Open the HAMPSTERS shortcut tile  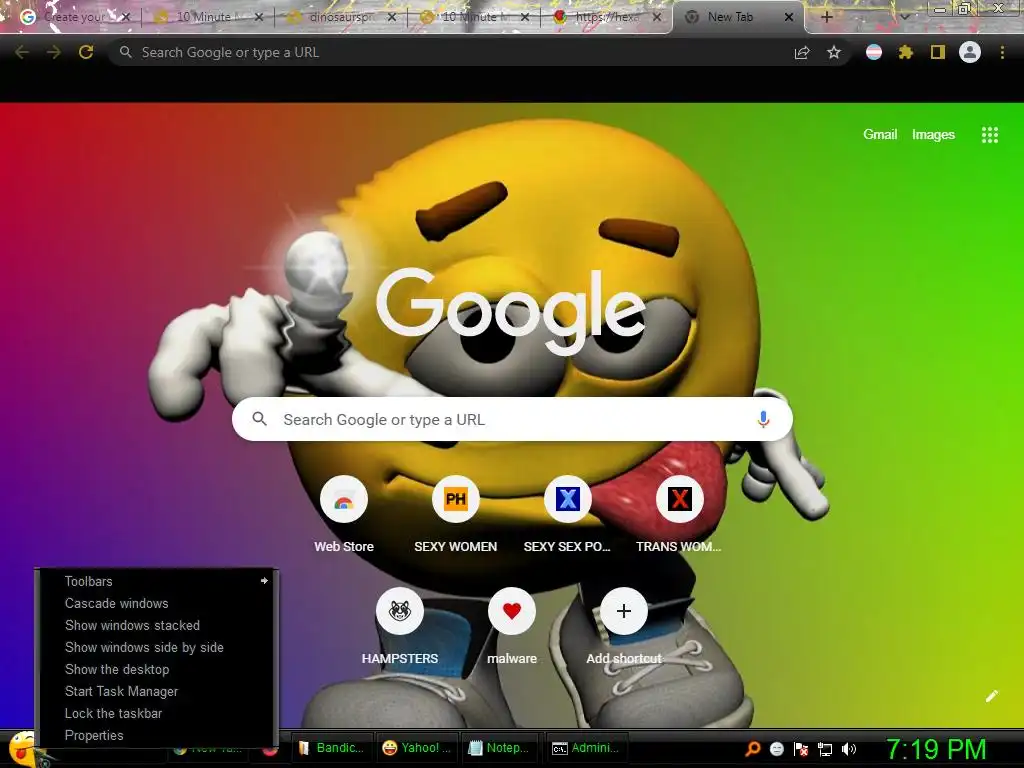click(400, 626)
